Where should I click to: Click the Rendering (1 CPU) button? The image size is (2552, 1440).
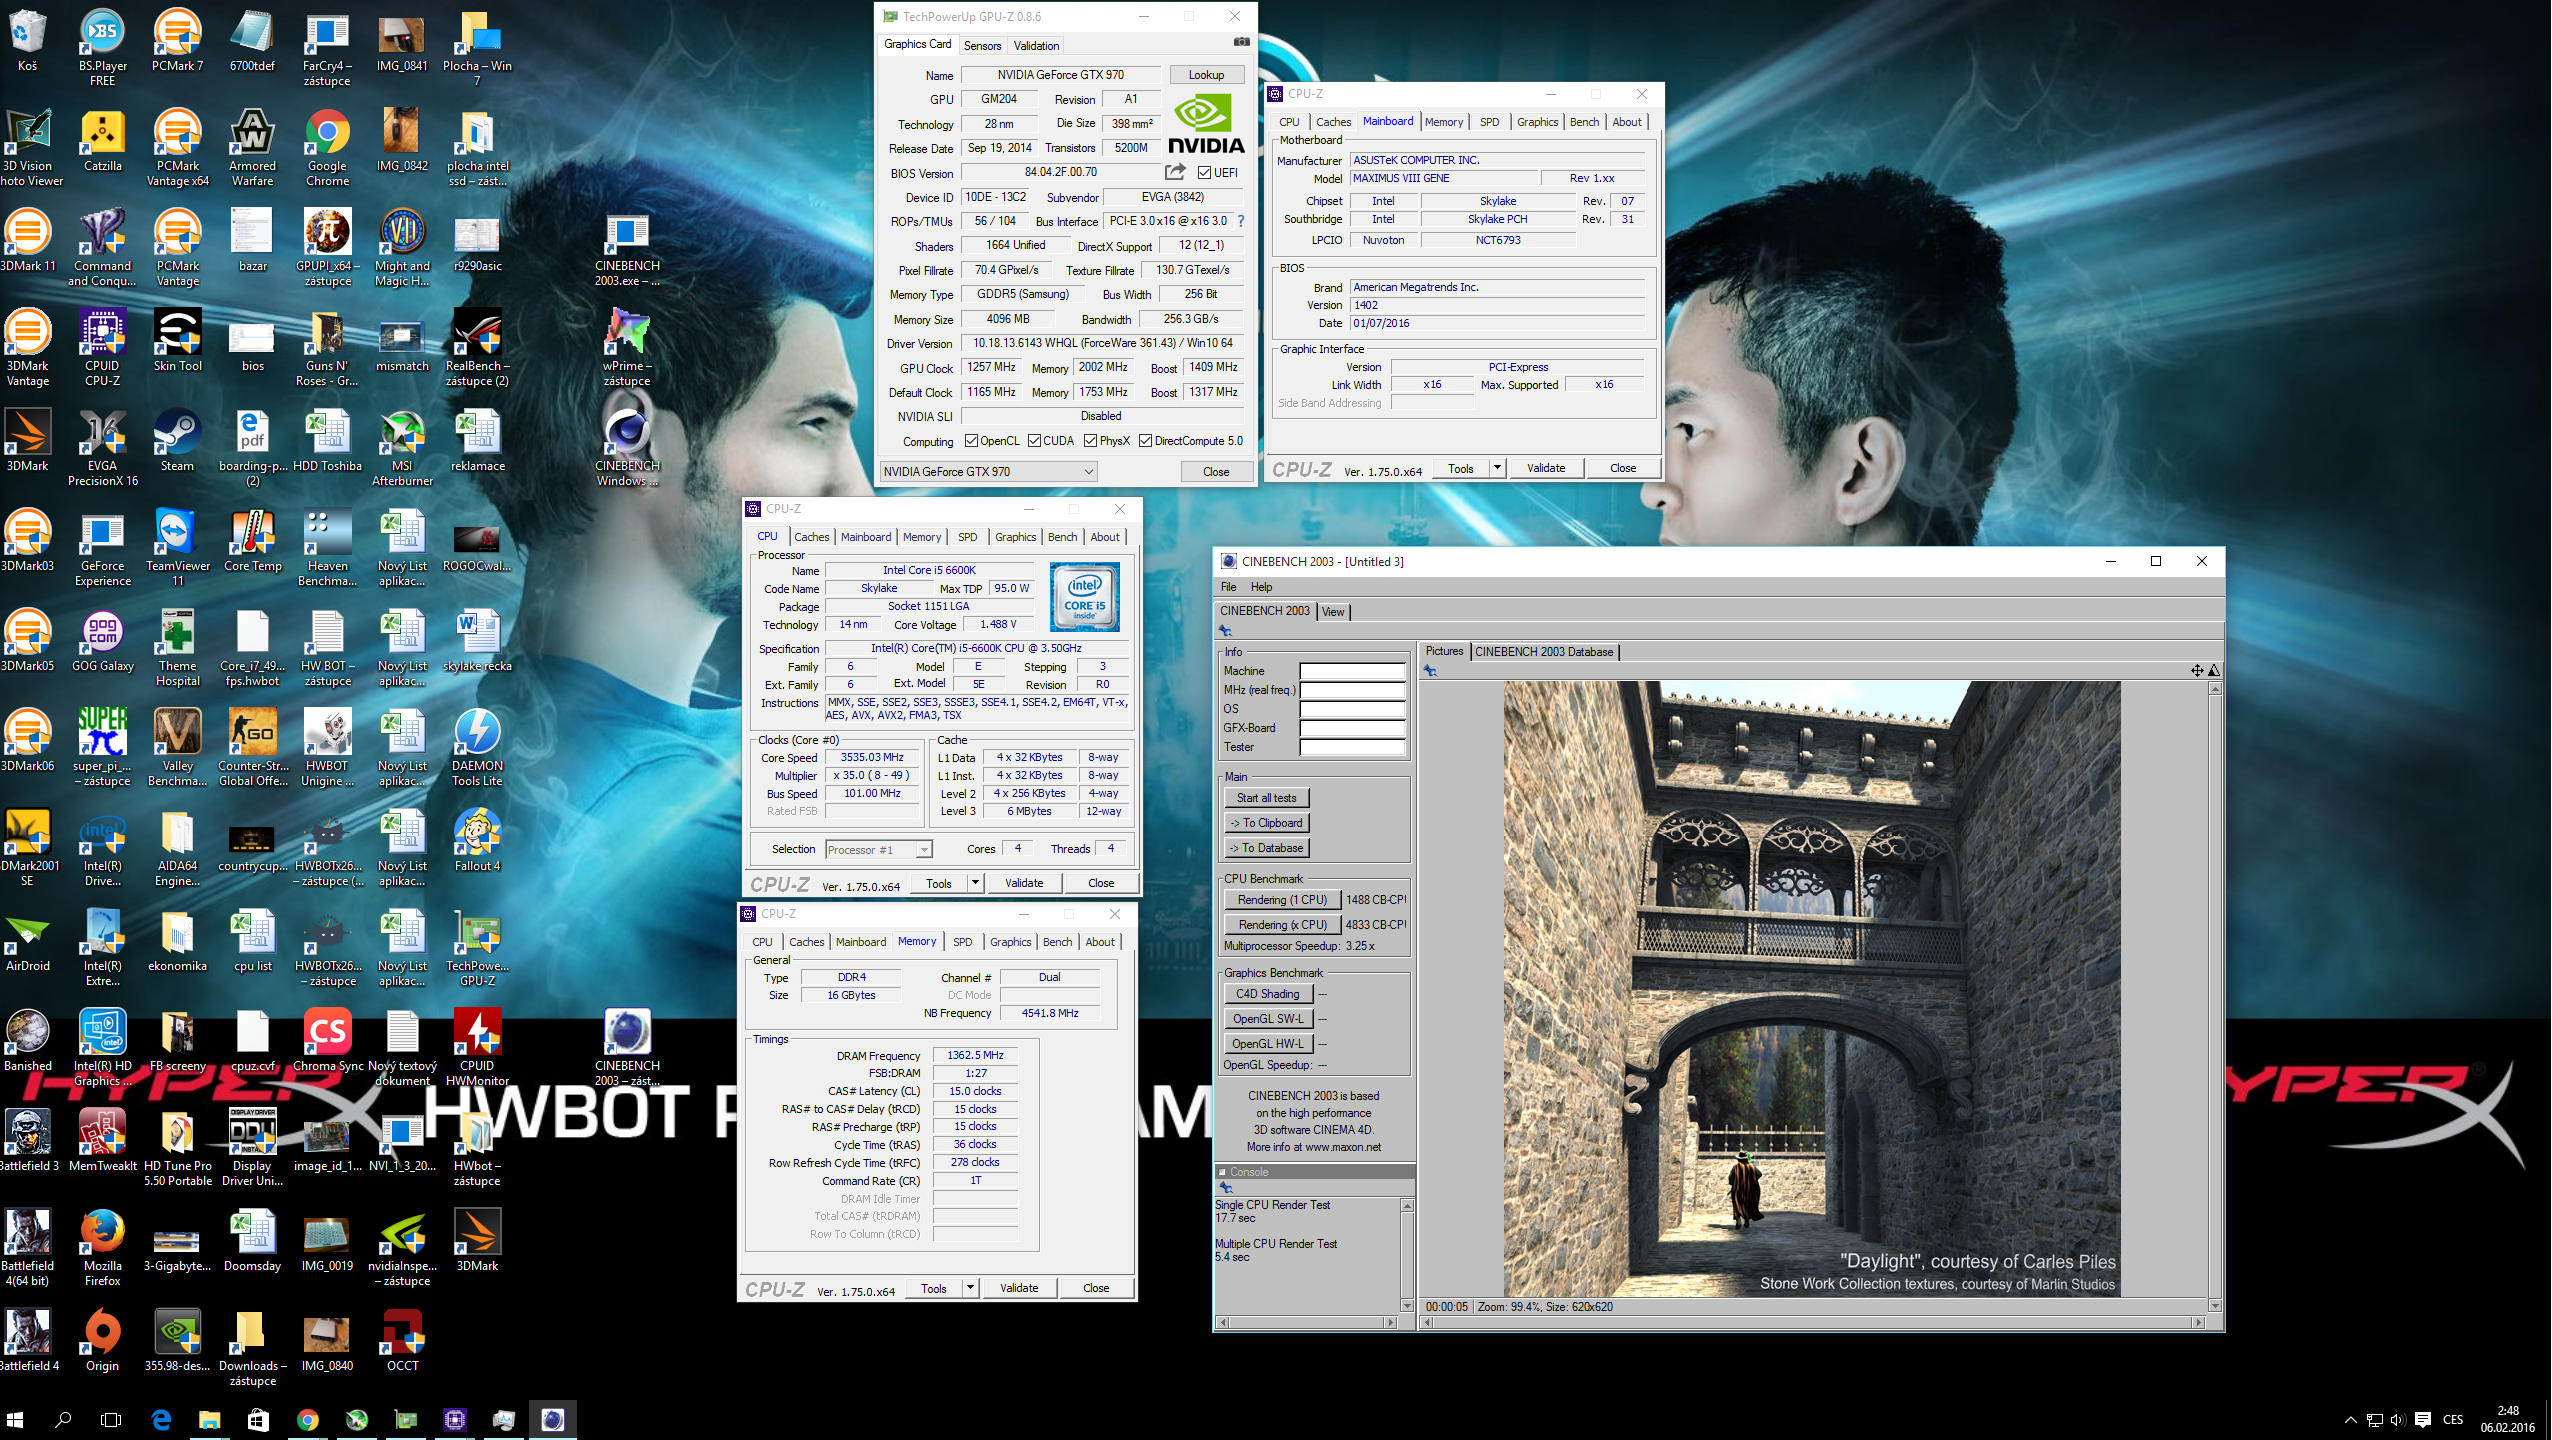tap(1282, 900)
